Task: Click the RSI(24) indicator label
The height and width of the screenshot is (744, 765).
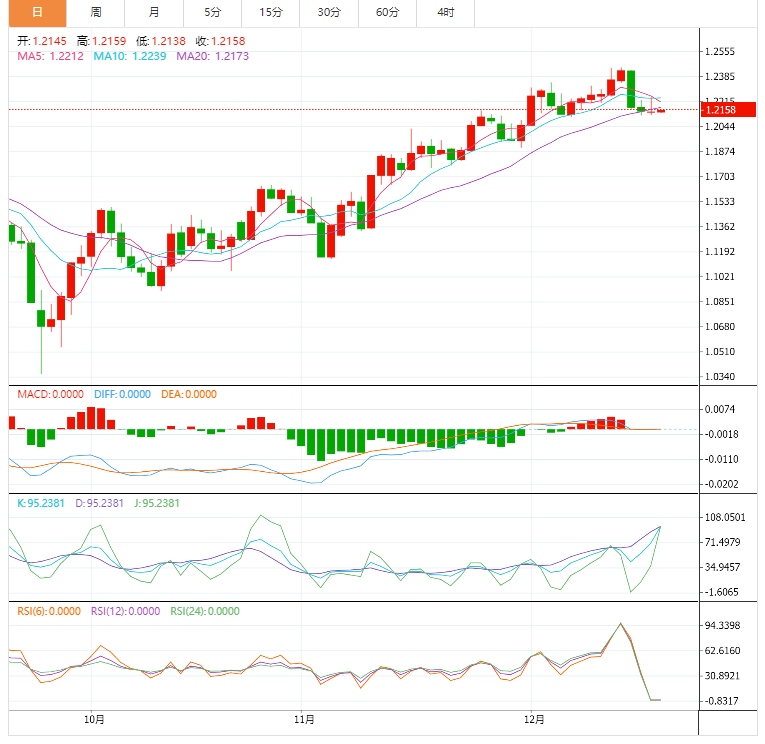Action: (x=205, y=611)
